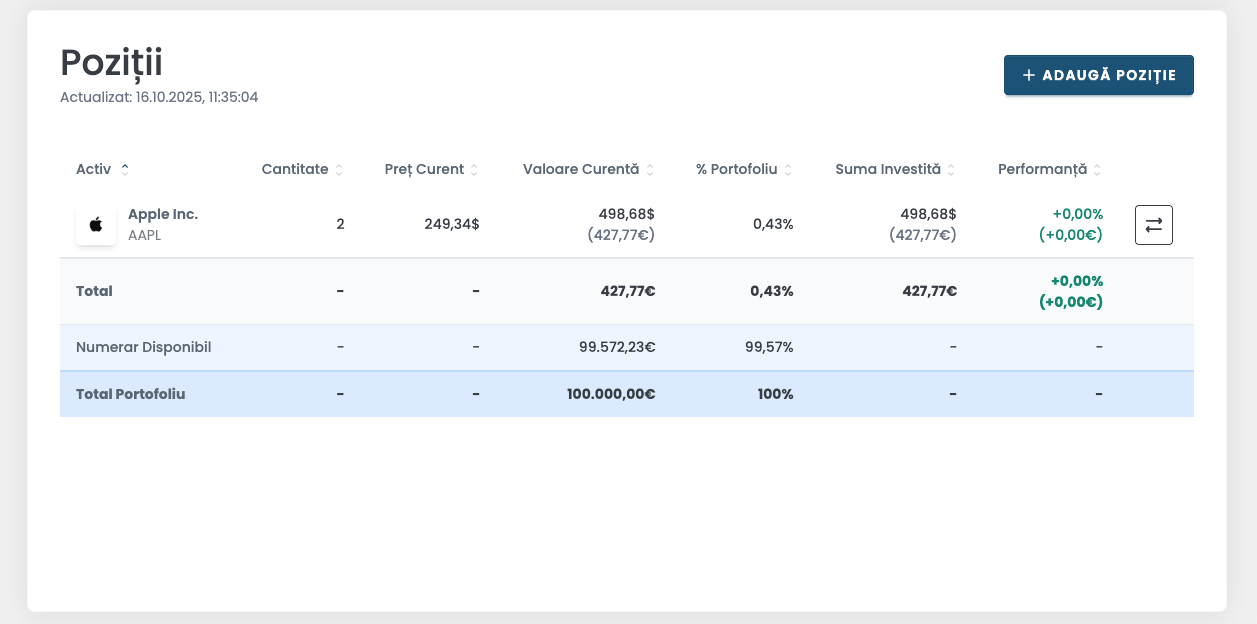
Task: Sort by the Performanță column header
Action: (1042, 169)
